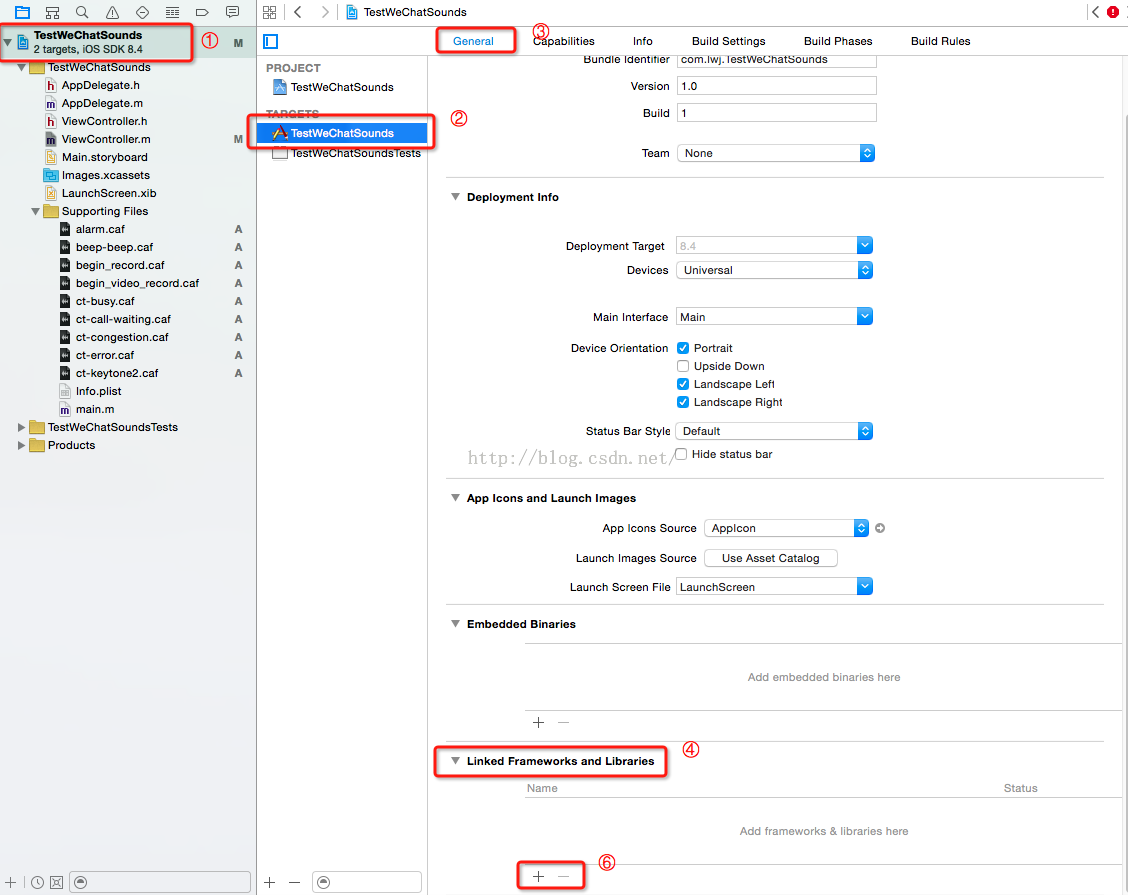Expand the Products group
The width and height of the screenshot is (1128, 895).
22,445
